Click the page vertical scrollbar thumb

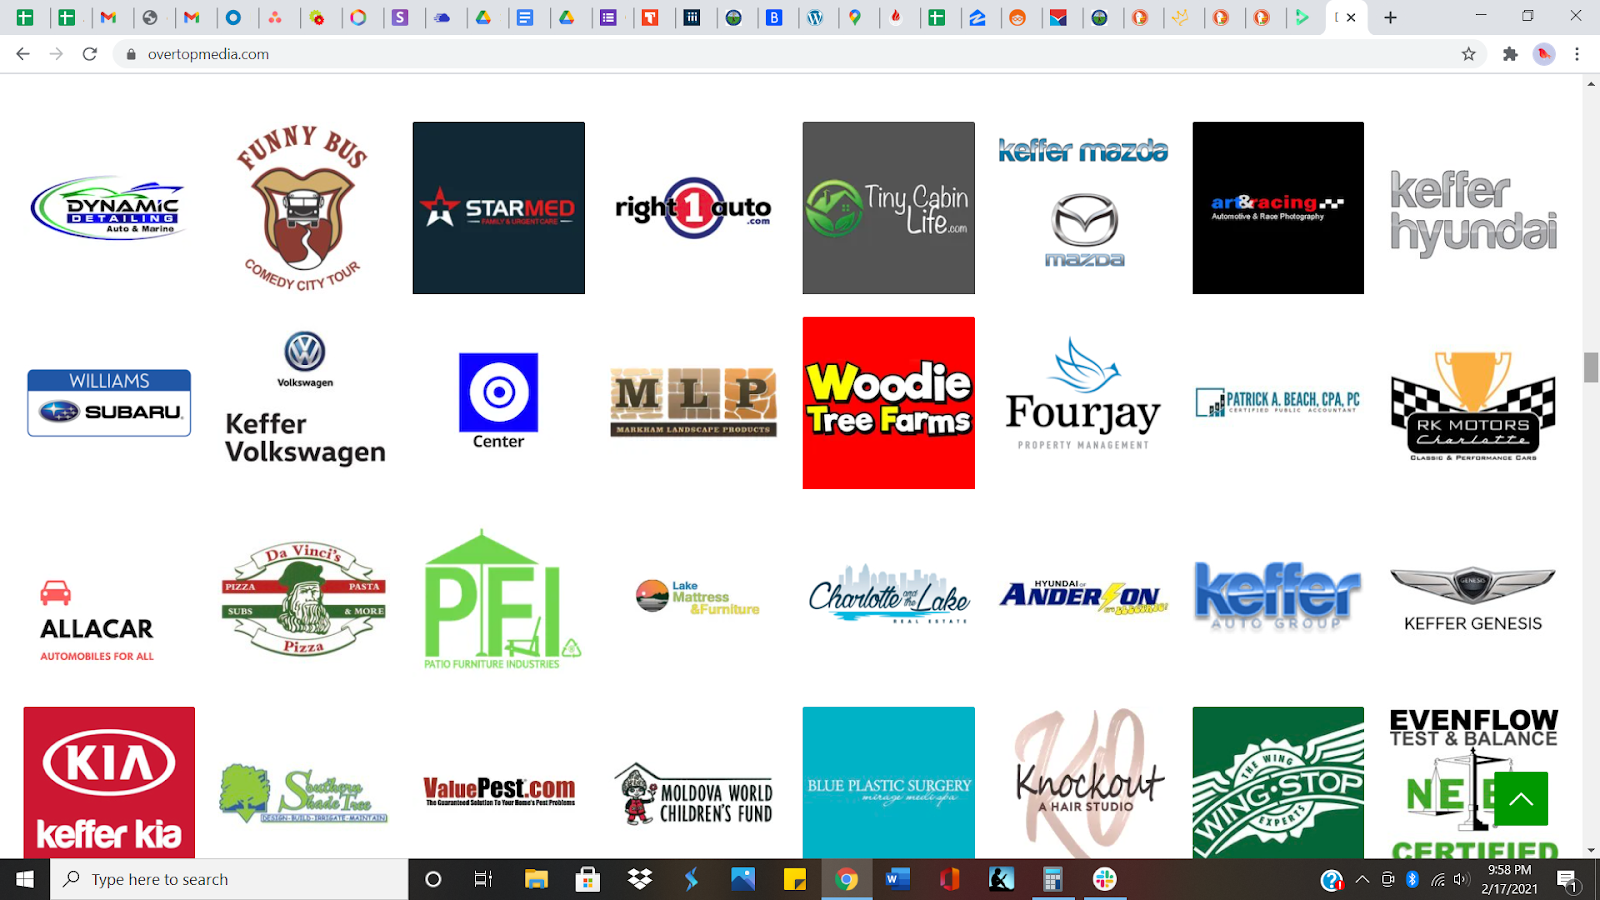[x=1591, y=367]
